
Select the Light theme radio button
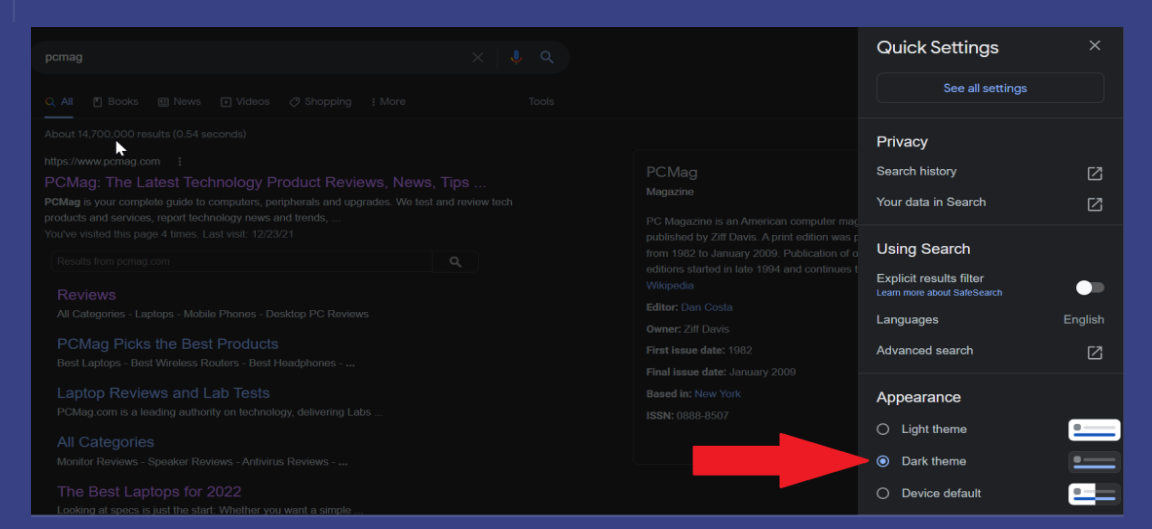point(883,429)
